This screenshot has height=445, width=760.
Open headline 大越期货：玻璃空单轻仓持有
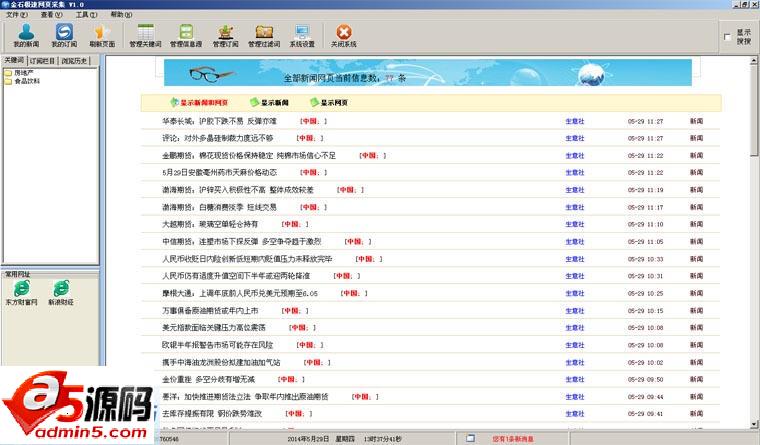pyautogui.click(x=210, y=224)
